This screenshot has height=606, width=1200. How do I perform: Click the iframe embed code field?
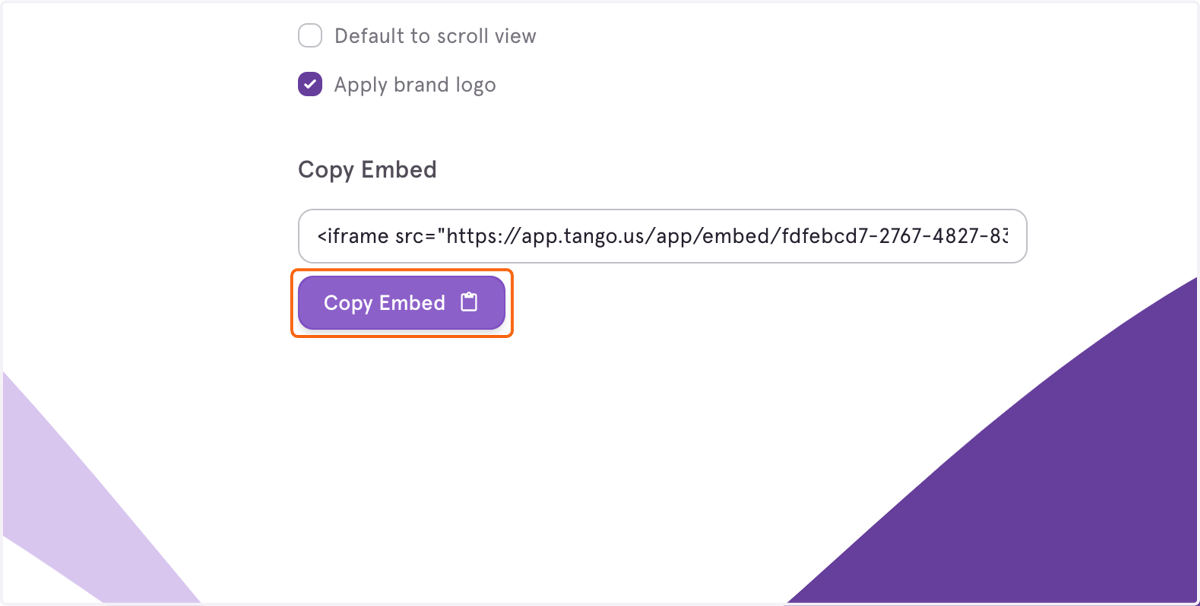662,236
